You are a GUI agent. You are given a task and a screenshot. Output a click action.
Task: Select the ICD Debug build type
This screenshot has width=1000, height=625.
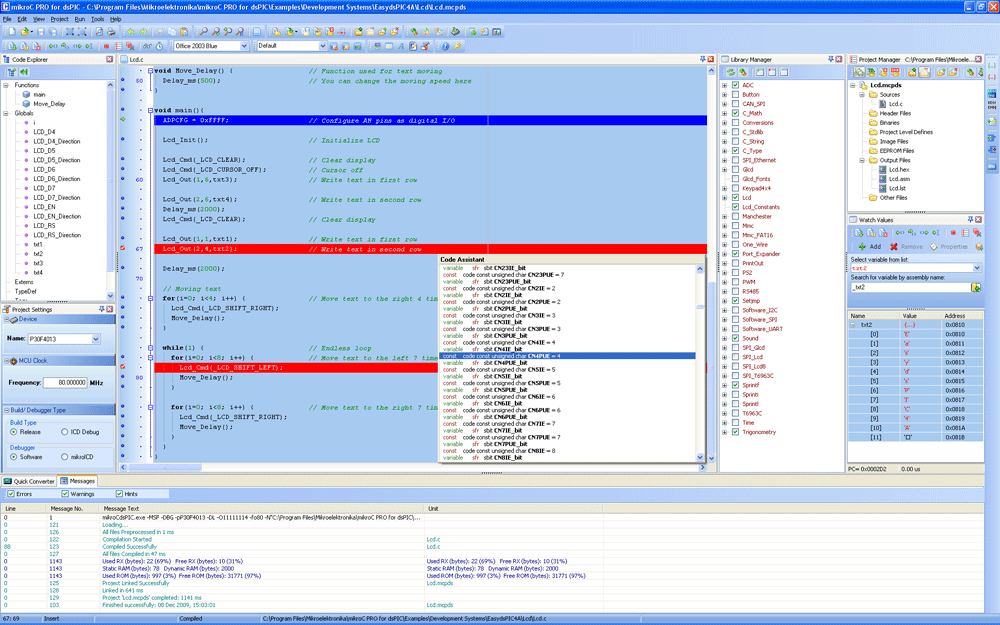(x=64, y=432)
